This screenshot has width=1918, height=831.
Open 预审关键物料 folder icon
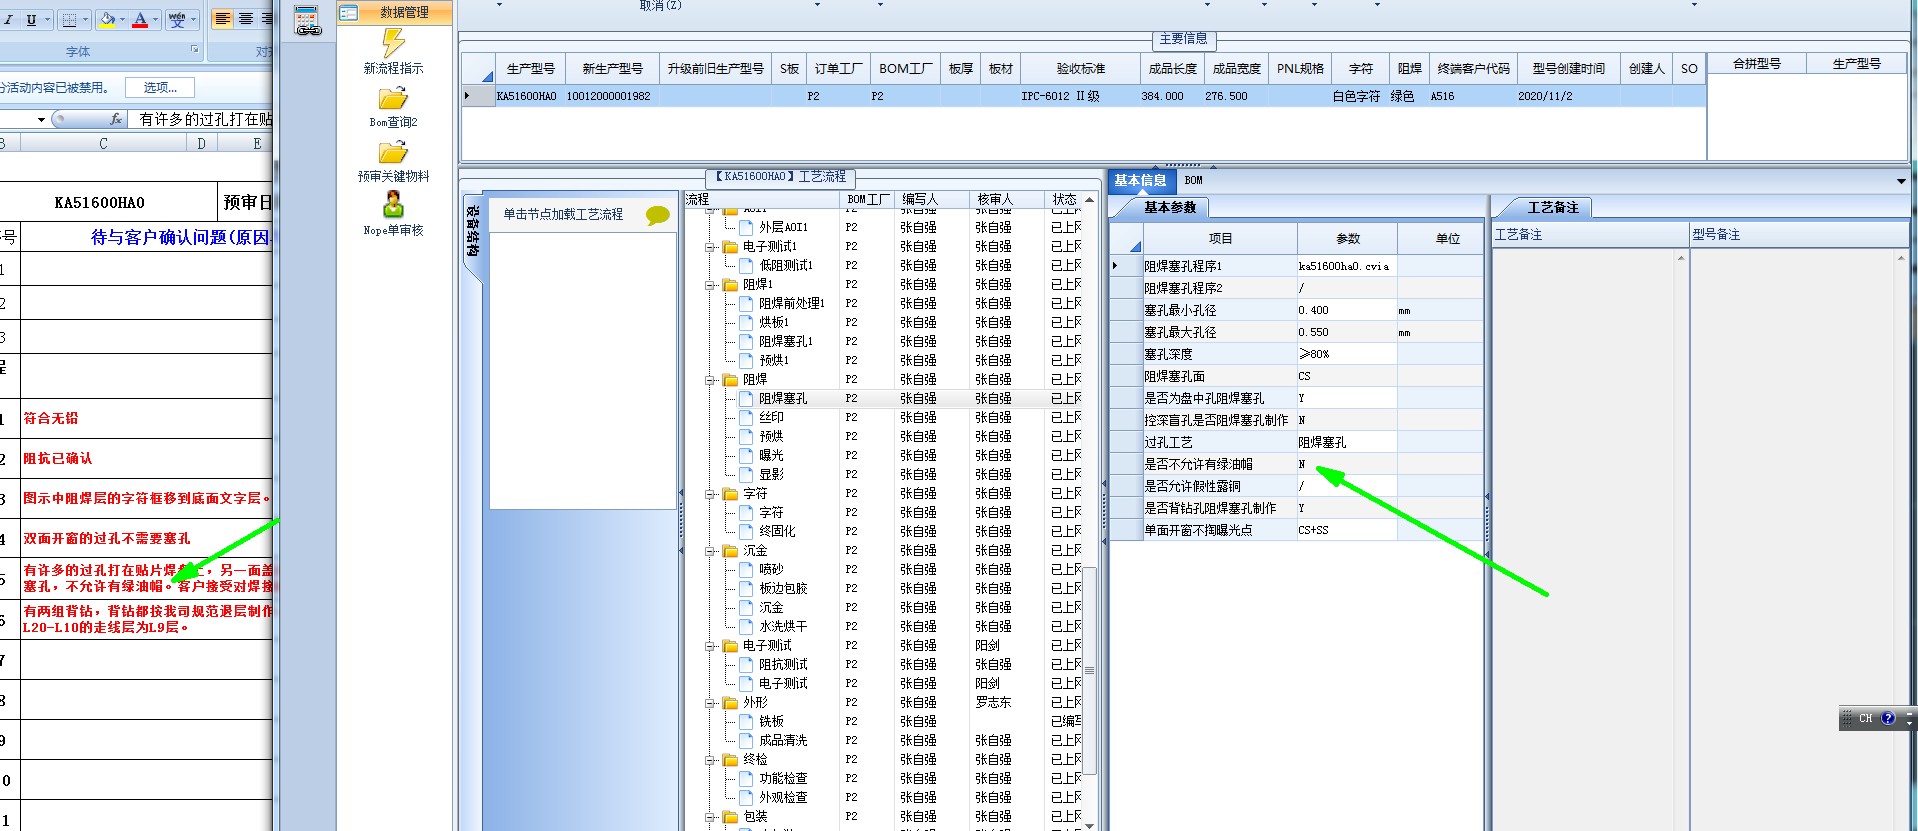coord(393,153)
